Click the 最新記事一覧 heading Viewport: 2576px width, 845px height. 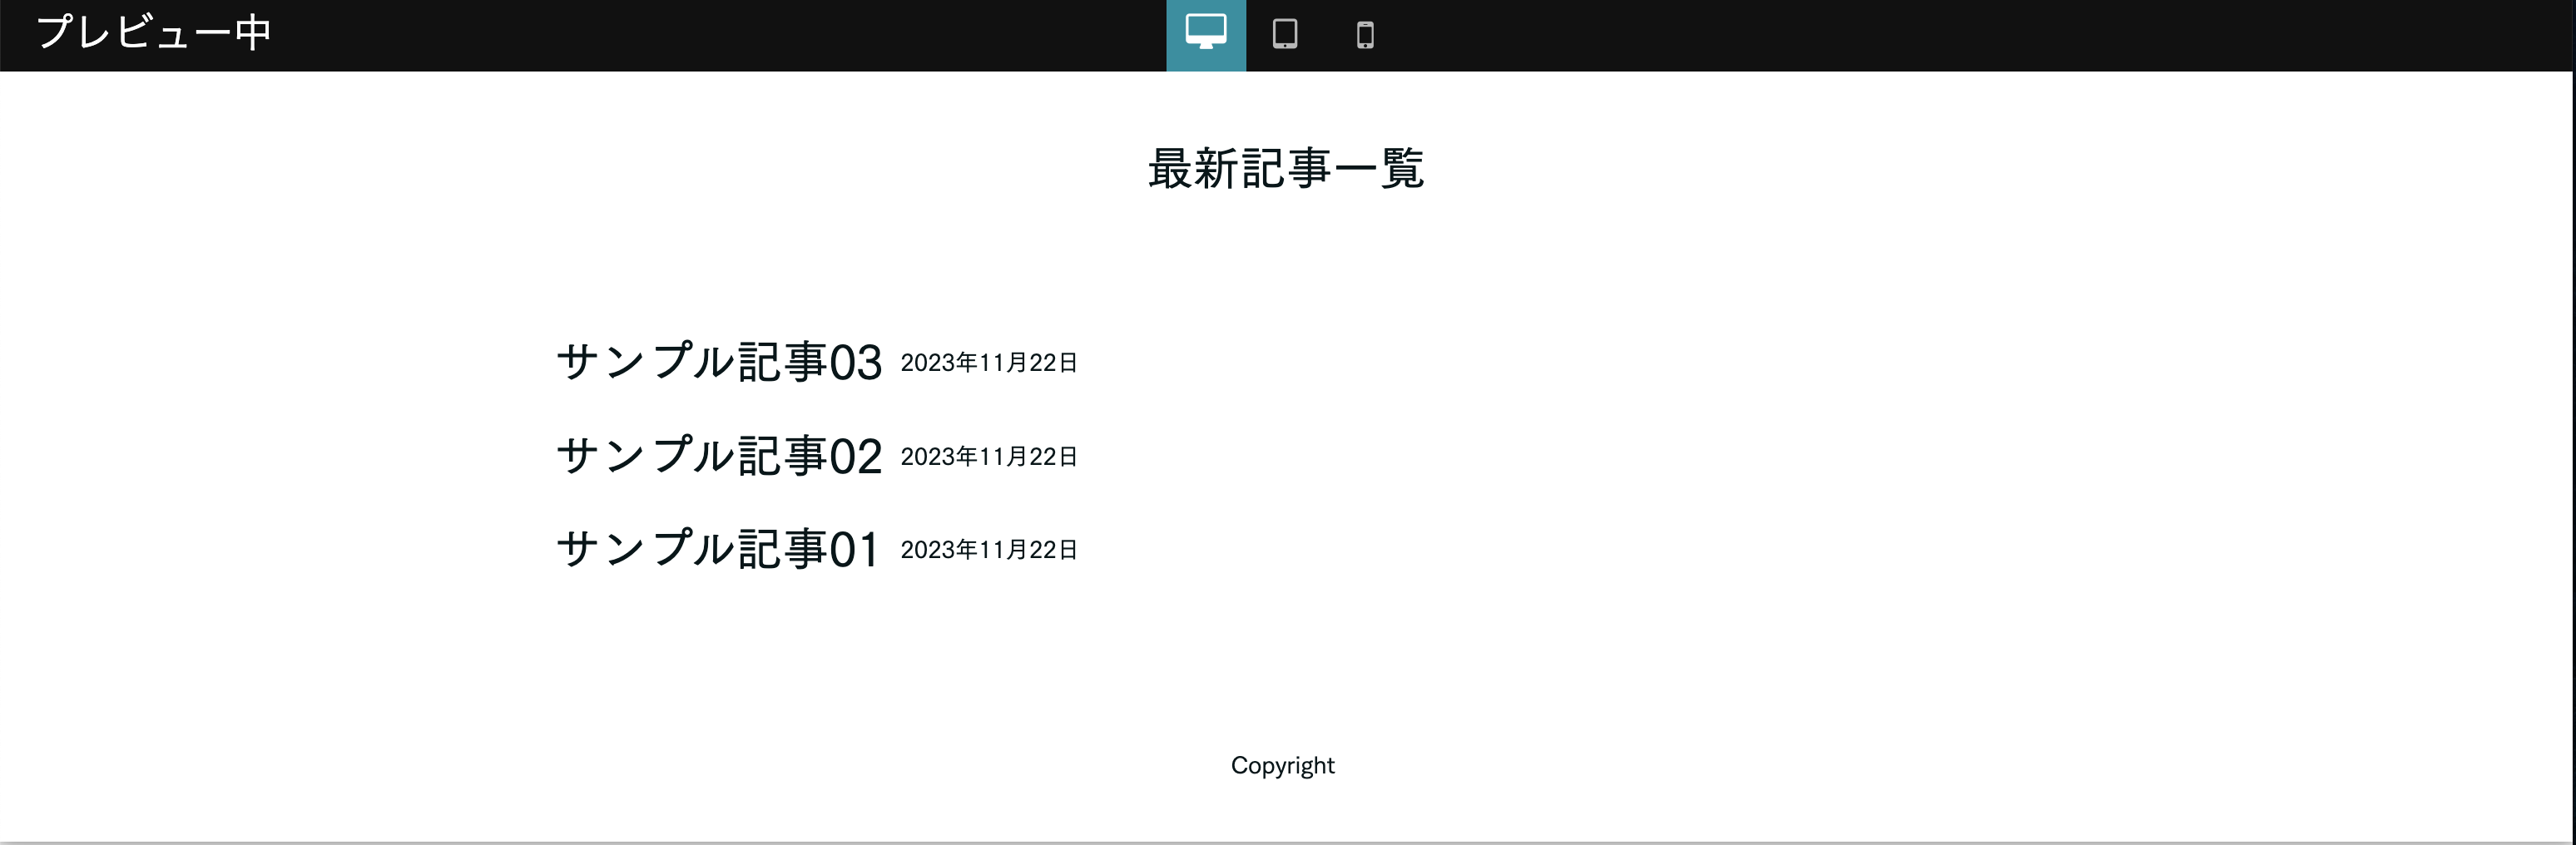[x=1286, y=168]
